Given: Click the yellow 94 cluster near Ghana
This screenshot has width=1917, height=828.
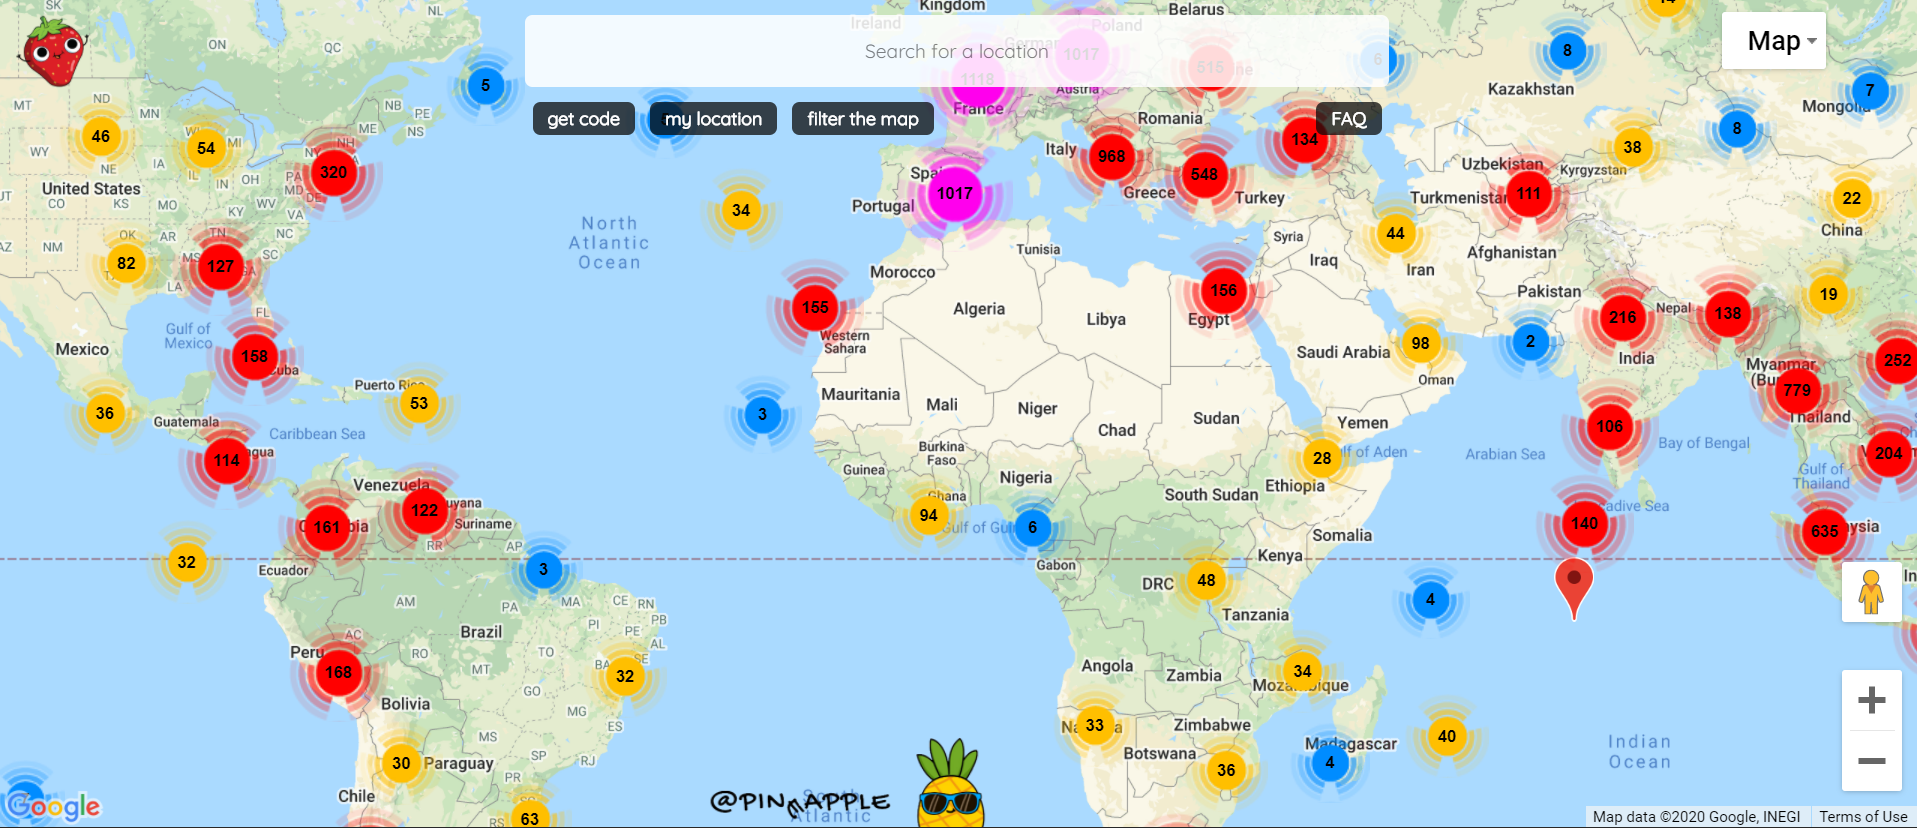Looking at the screenshot, I should pos(929,515).
